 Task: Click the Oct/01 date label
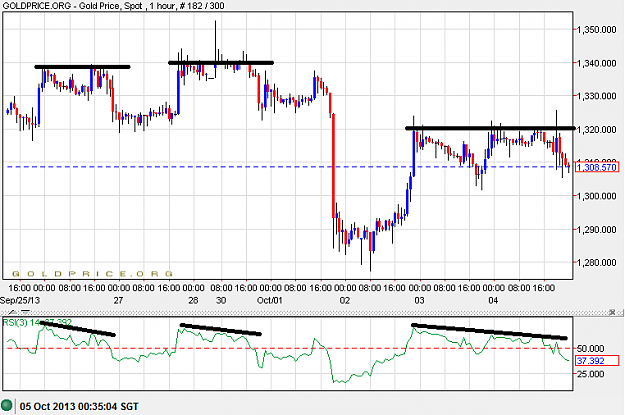(270, 300)
